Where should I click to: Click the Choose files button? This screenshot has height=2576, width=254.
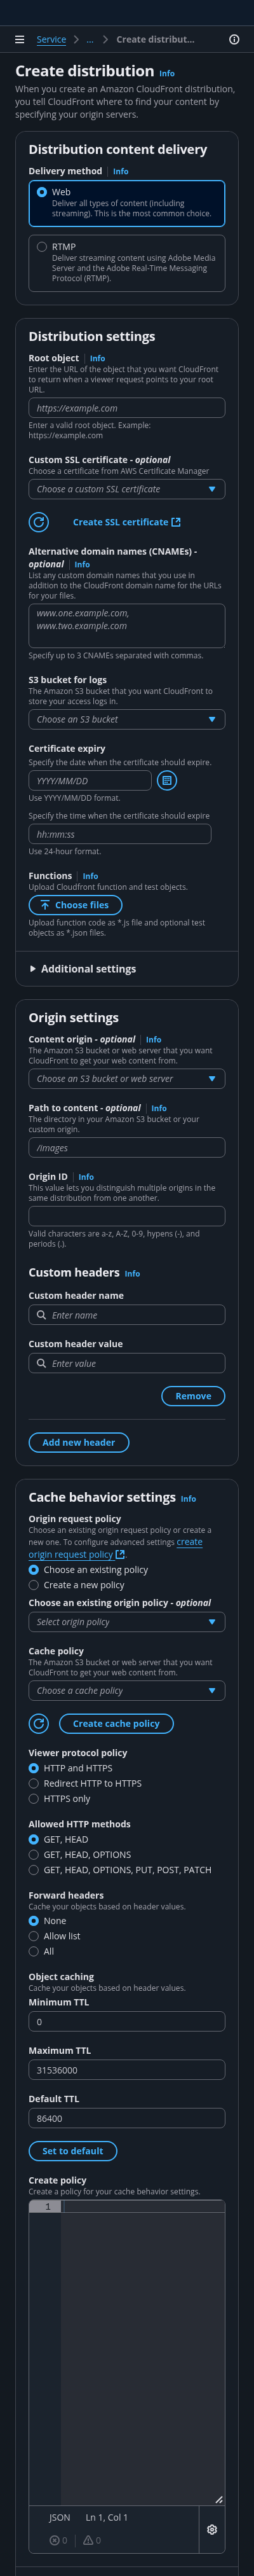tap(76, 905)
